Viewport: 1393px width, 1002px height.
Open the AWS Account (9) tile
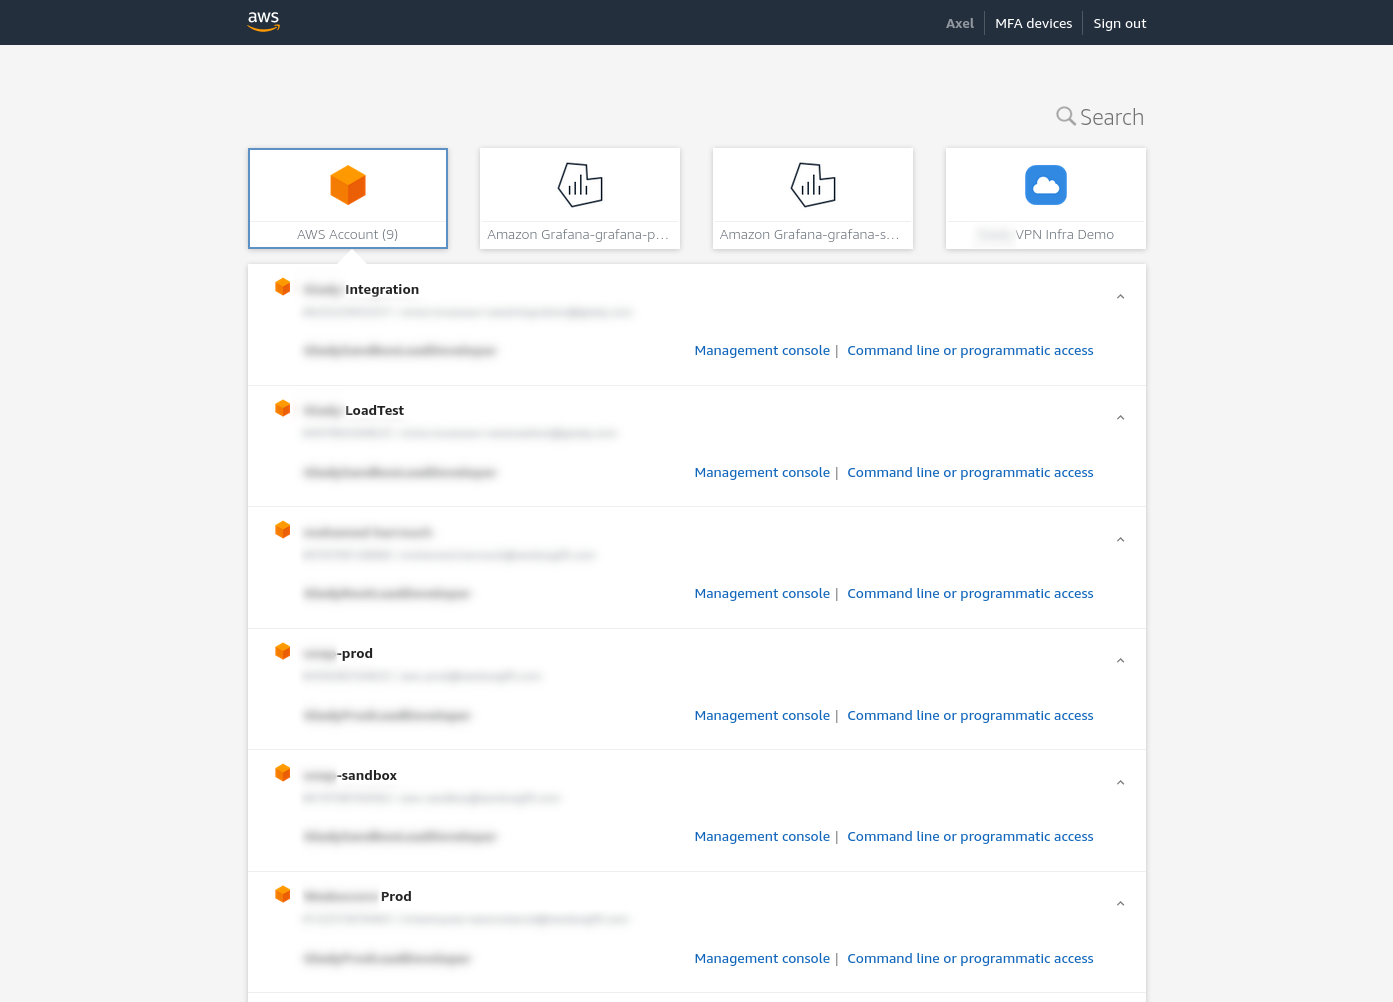348,198
